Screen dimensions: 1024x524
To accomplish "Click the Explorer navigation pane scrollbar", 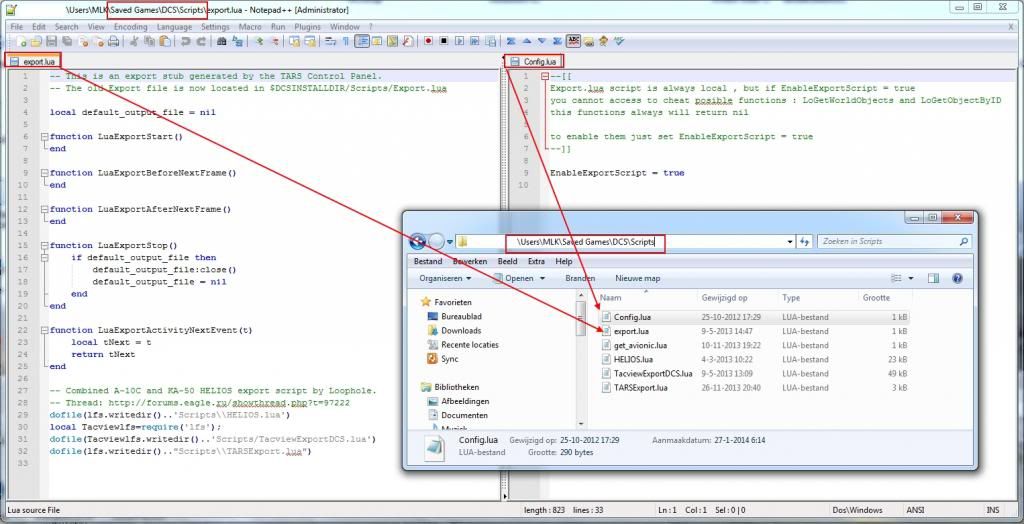I will pyautogui.click(x=581, y=361).
